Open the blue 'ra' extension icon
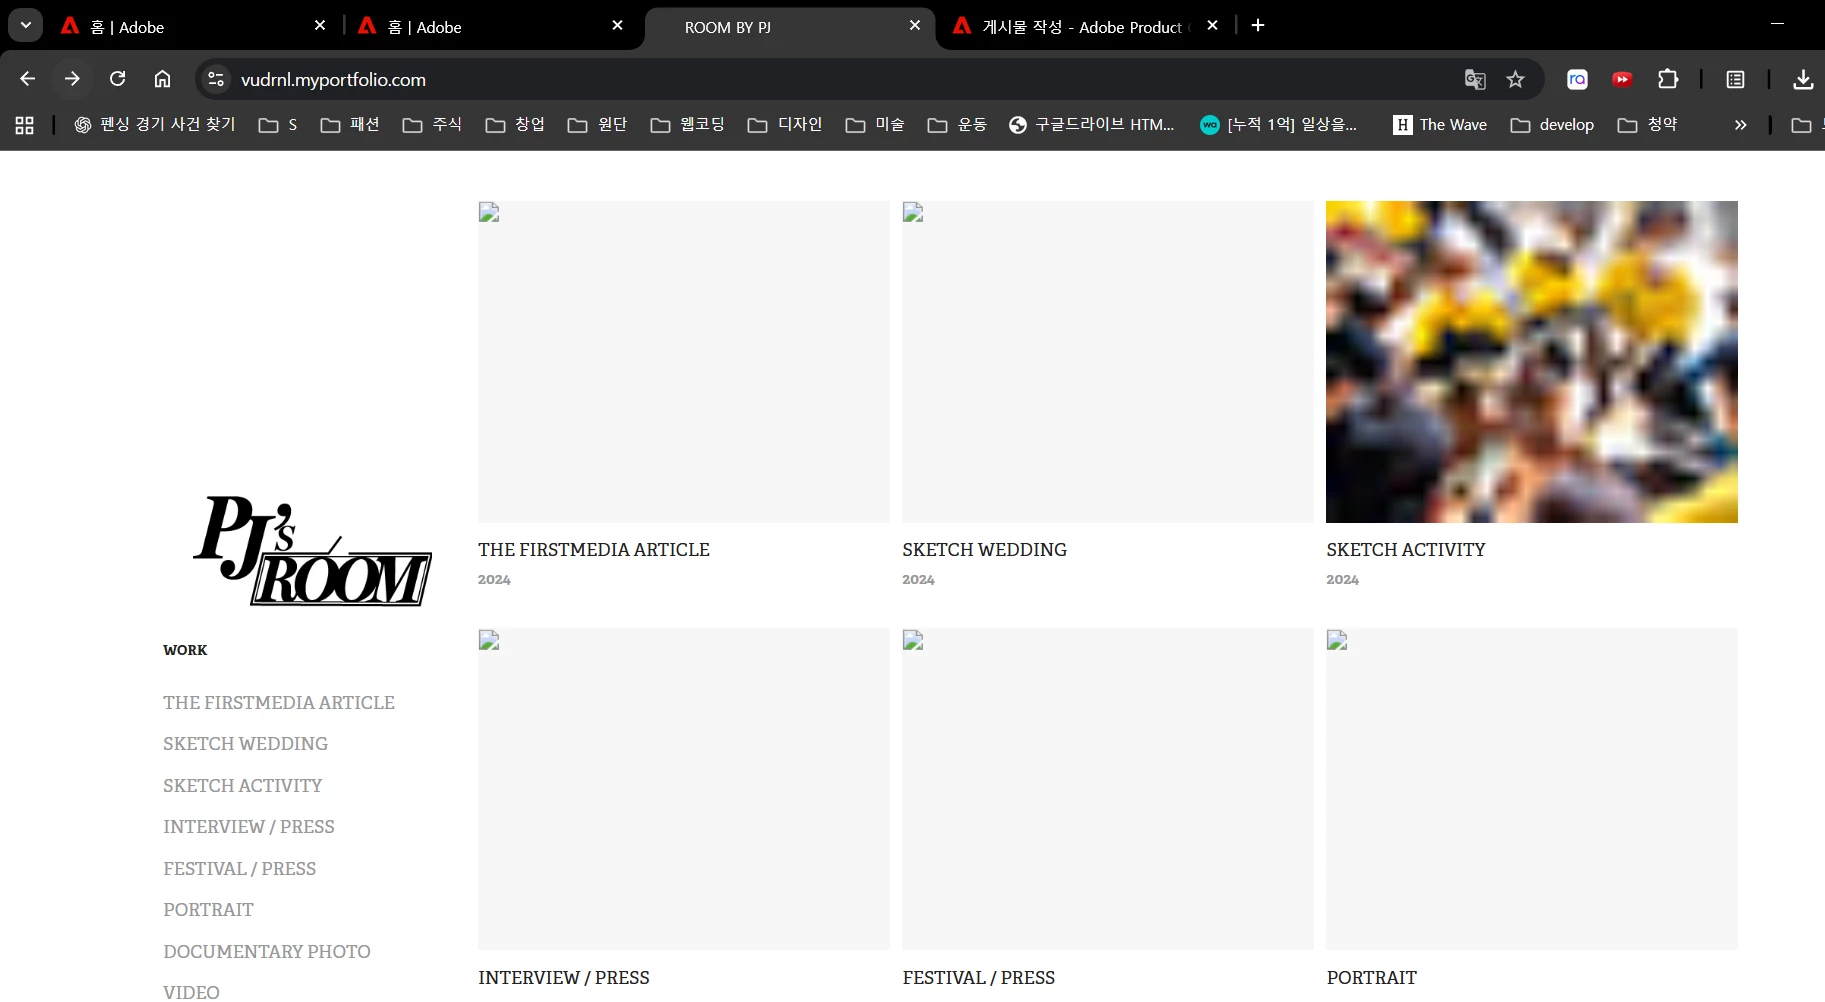The width and height of the screenshot is (1825, 1002). pos(1577,79)
